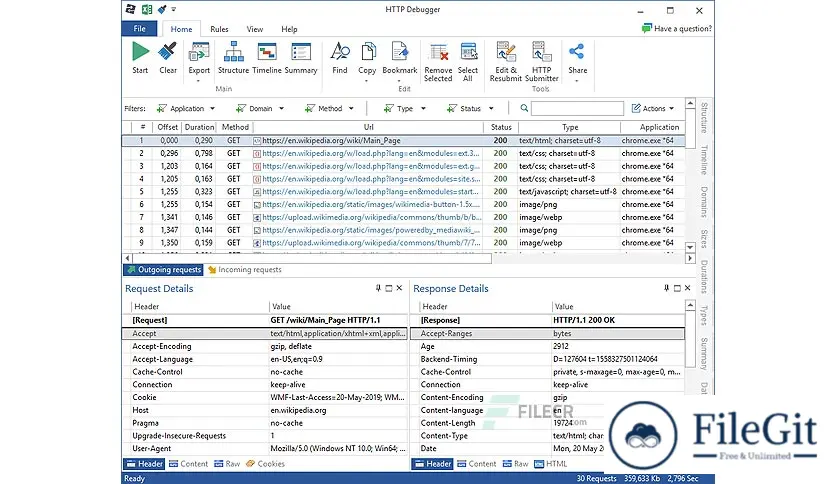836x484 pixels.
Task: Switch to the Rules ribbon tab
Action: tap(219, 29)
